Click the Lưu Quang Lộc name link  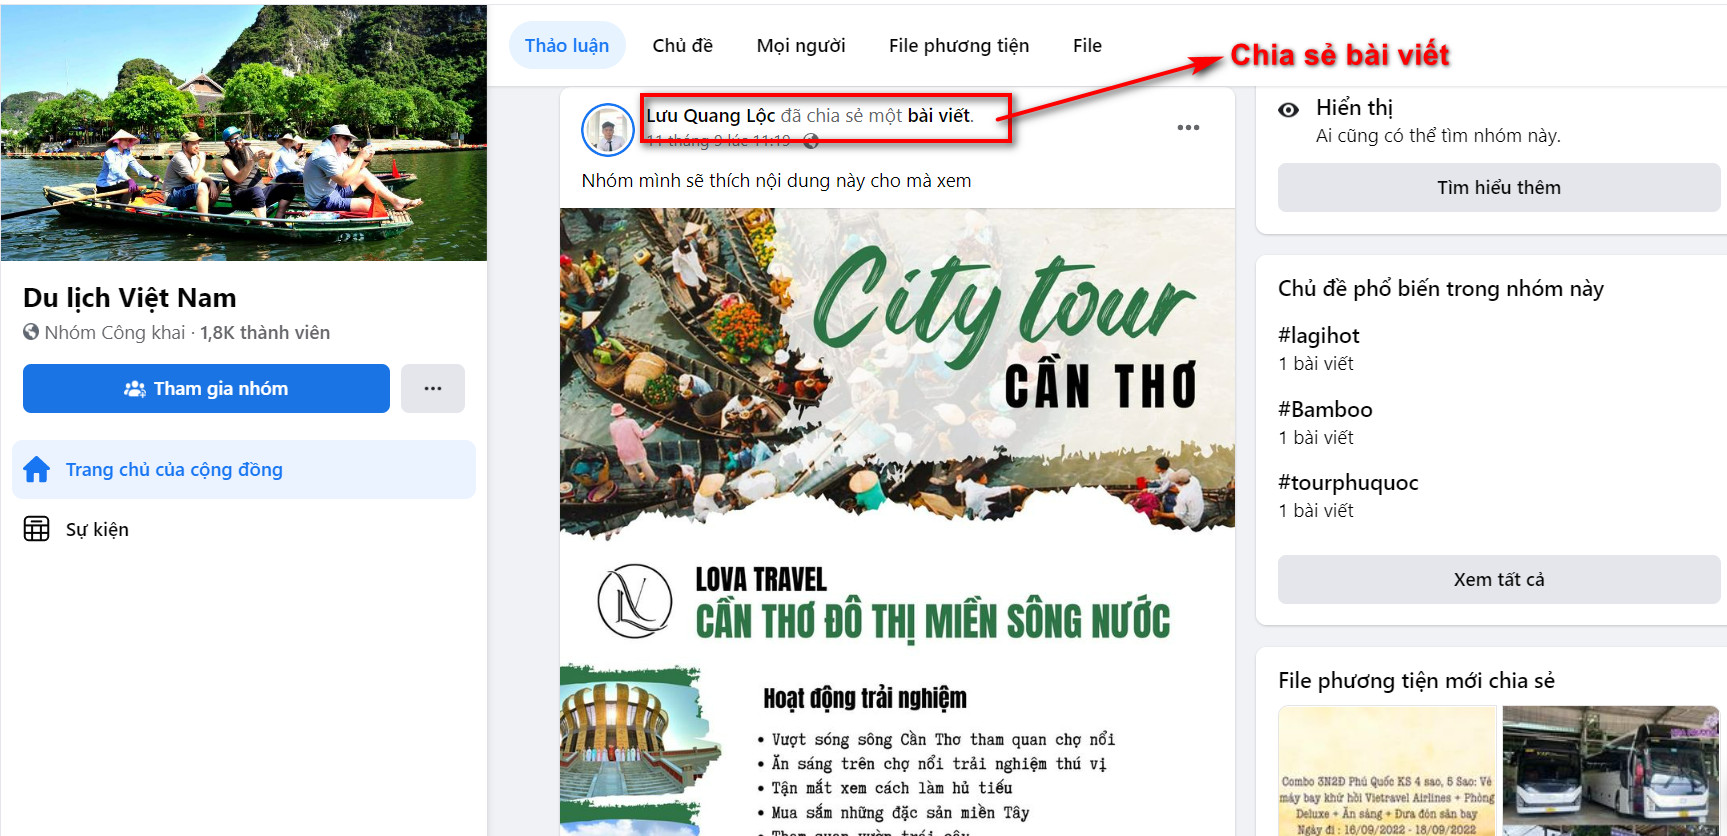point(711,116)
